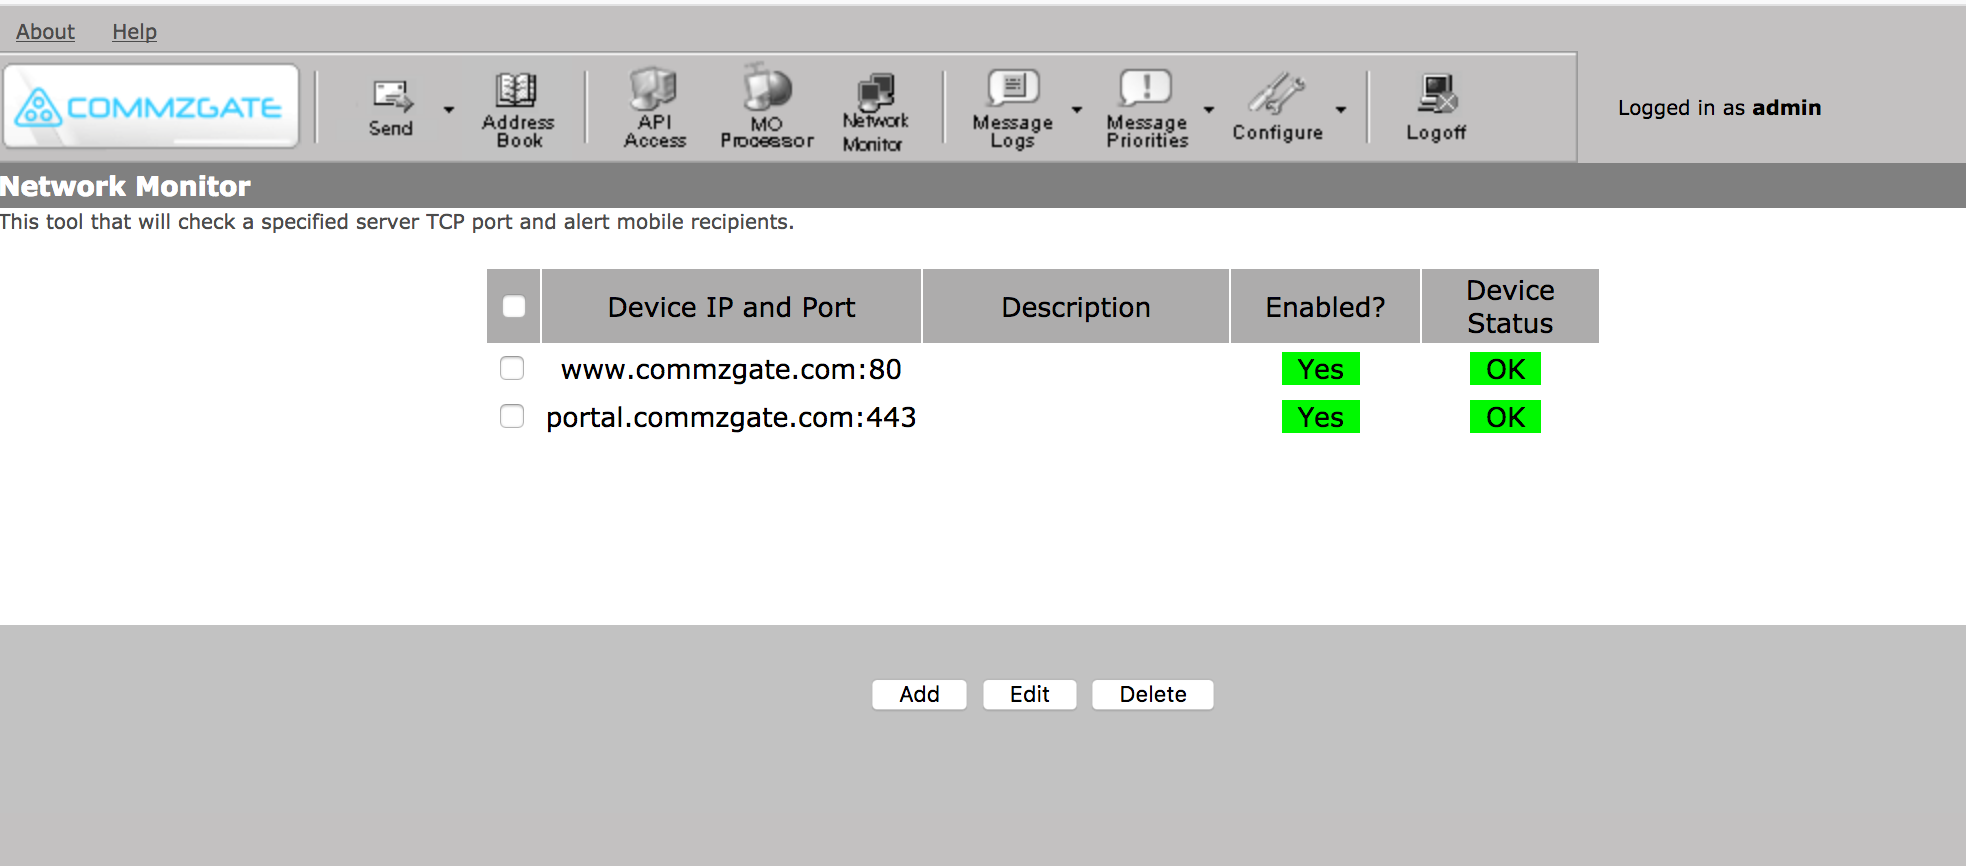
Task: Click the OK status for portal.commzgate.com:443
Action: click(x=1505, y=417)
